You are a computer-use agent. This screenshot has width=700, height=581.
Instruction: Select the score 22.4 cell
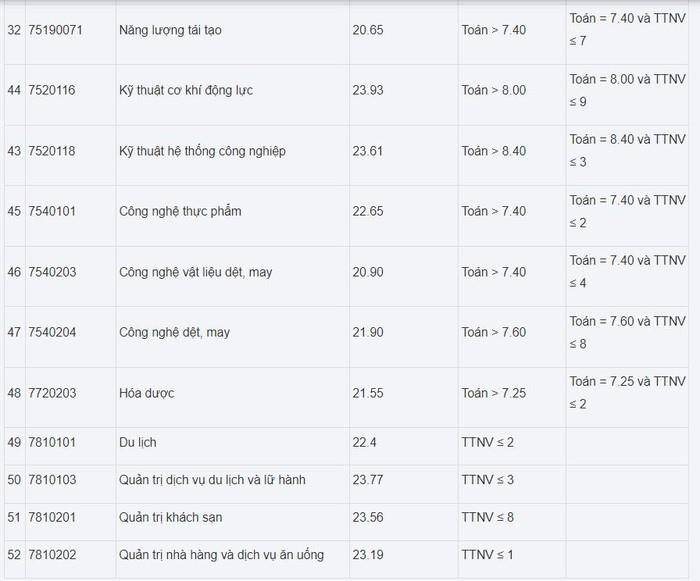366,442
